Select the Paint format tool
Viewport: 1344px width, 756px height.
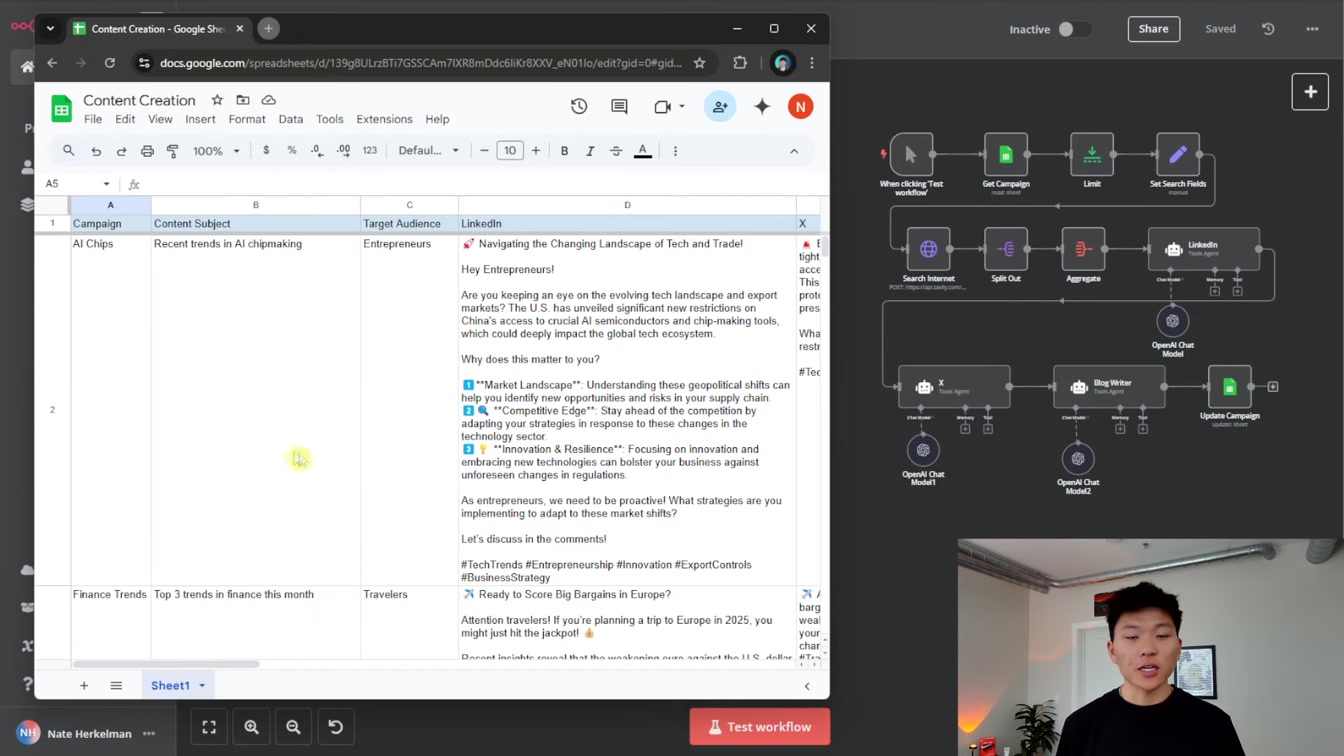pos(172,151)
